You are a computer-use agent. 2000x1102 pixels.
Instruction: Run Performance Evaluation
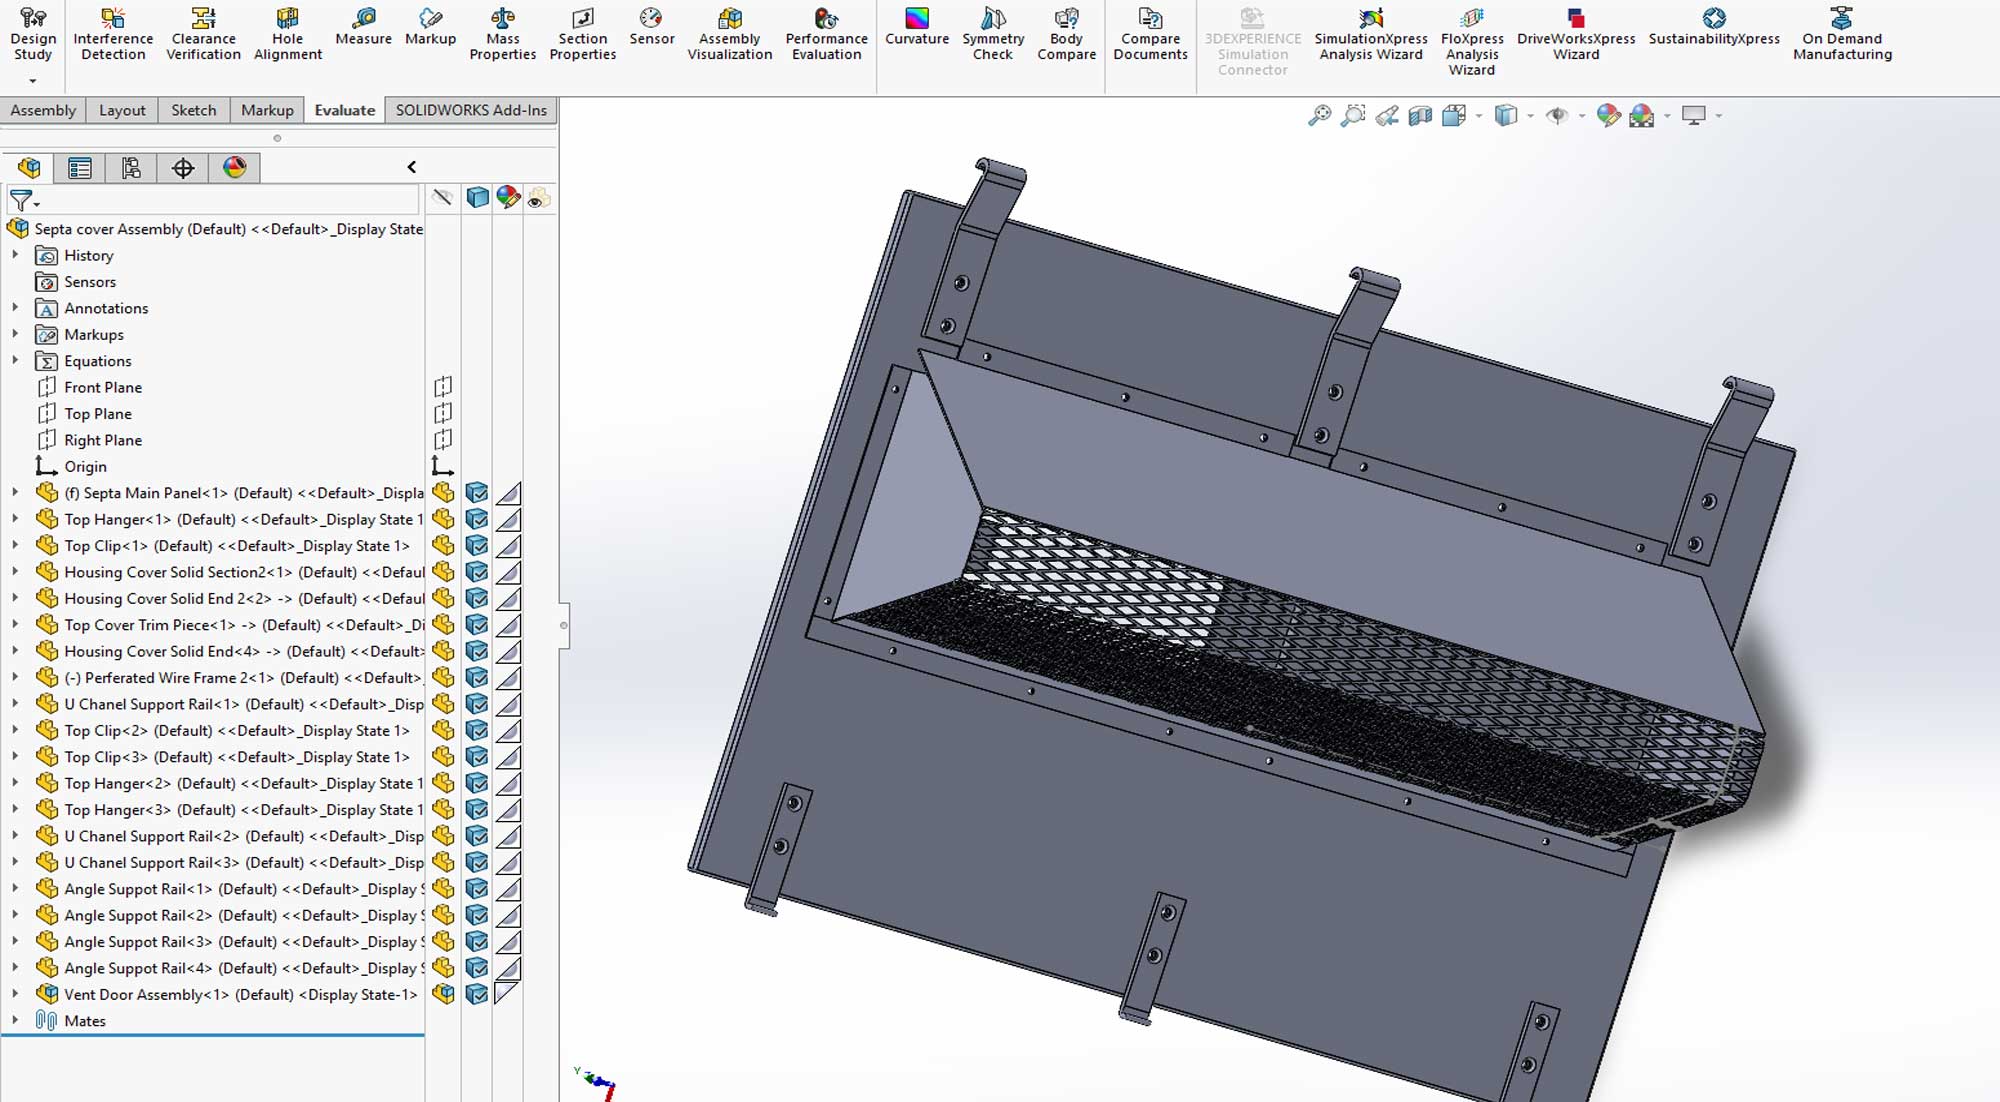(826, 35)
